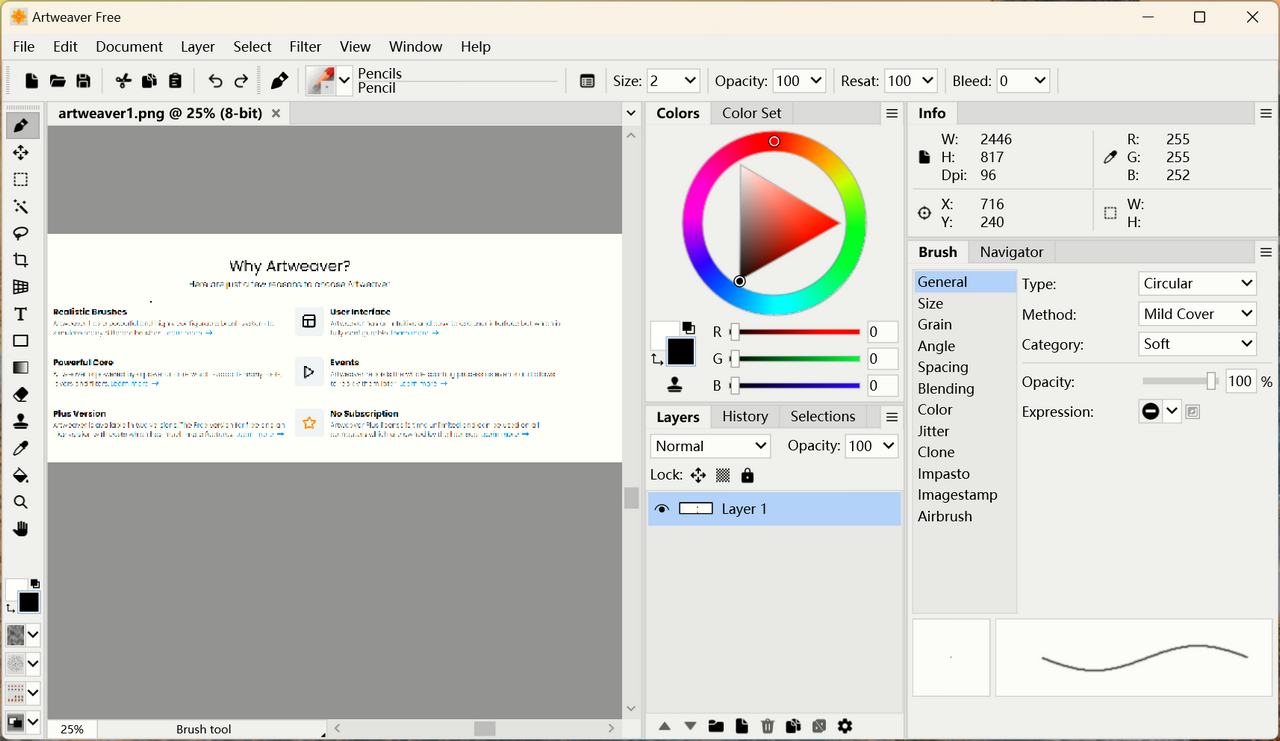This screenshot has width=1280, height=741.
Task: Pick the Eraser tool
Action: click(x=21, y=394)
